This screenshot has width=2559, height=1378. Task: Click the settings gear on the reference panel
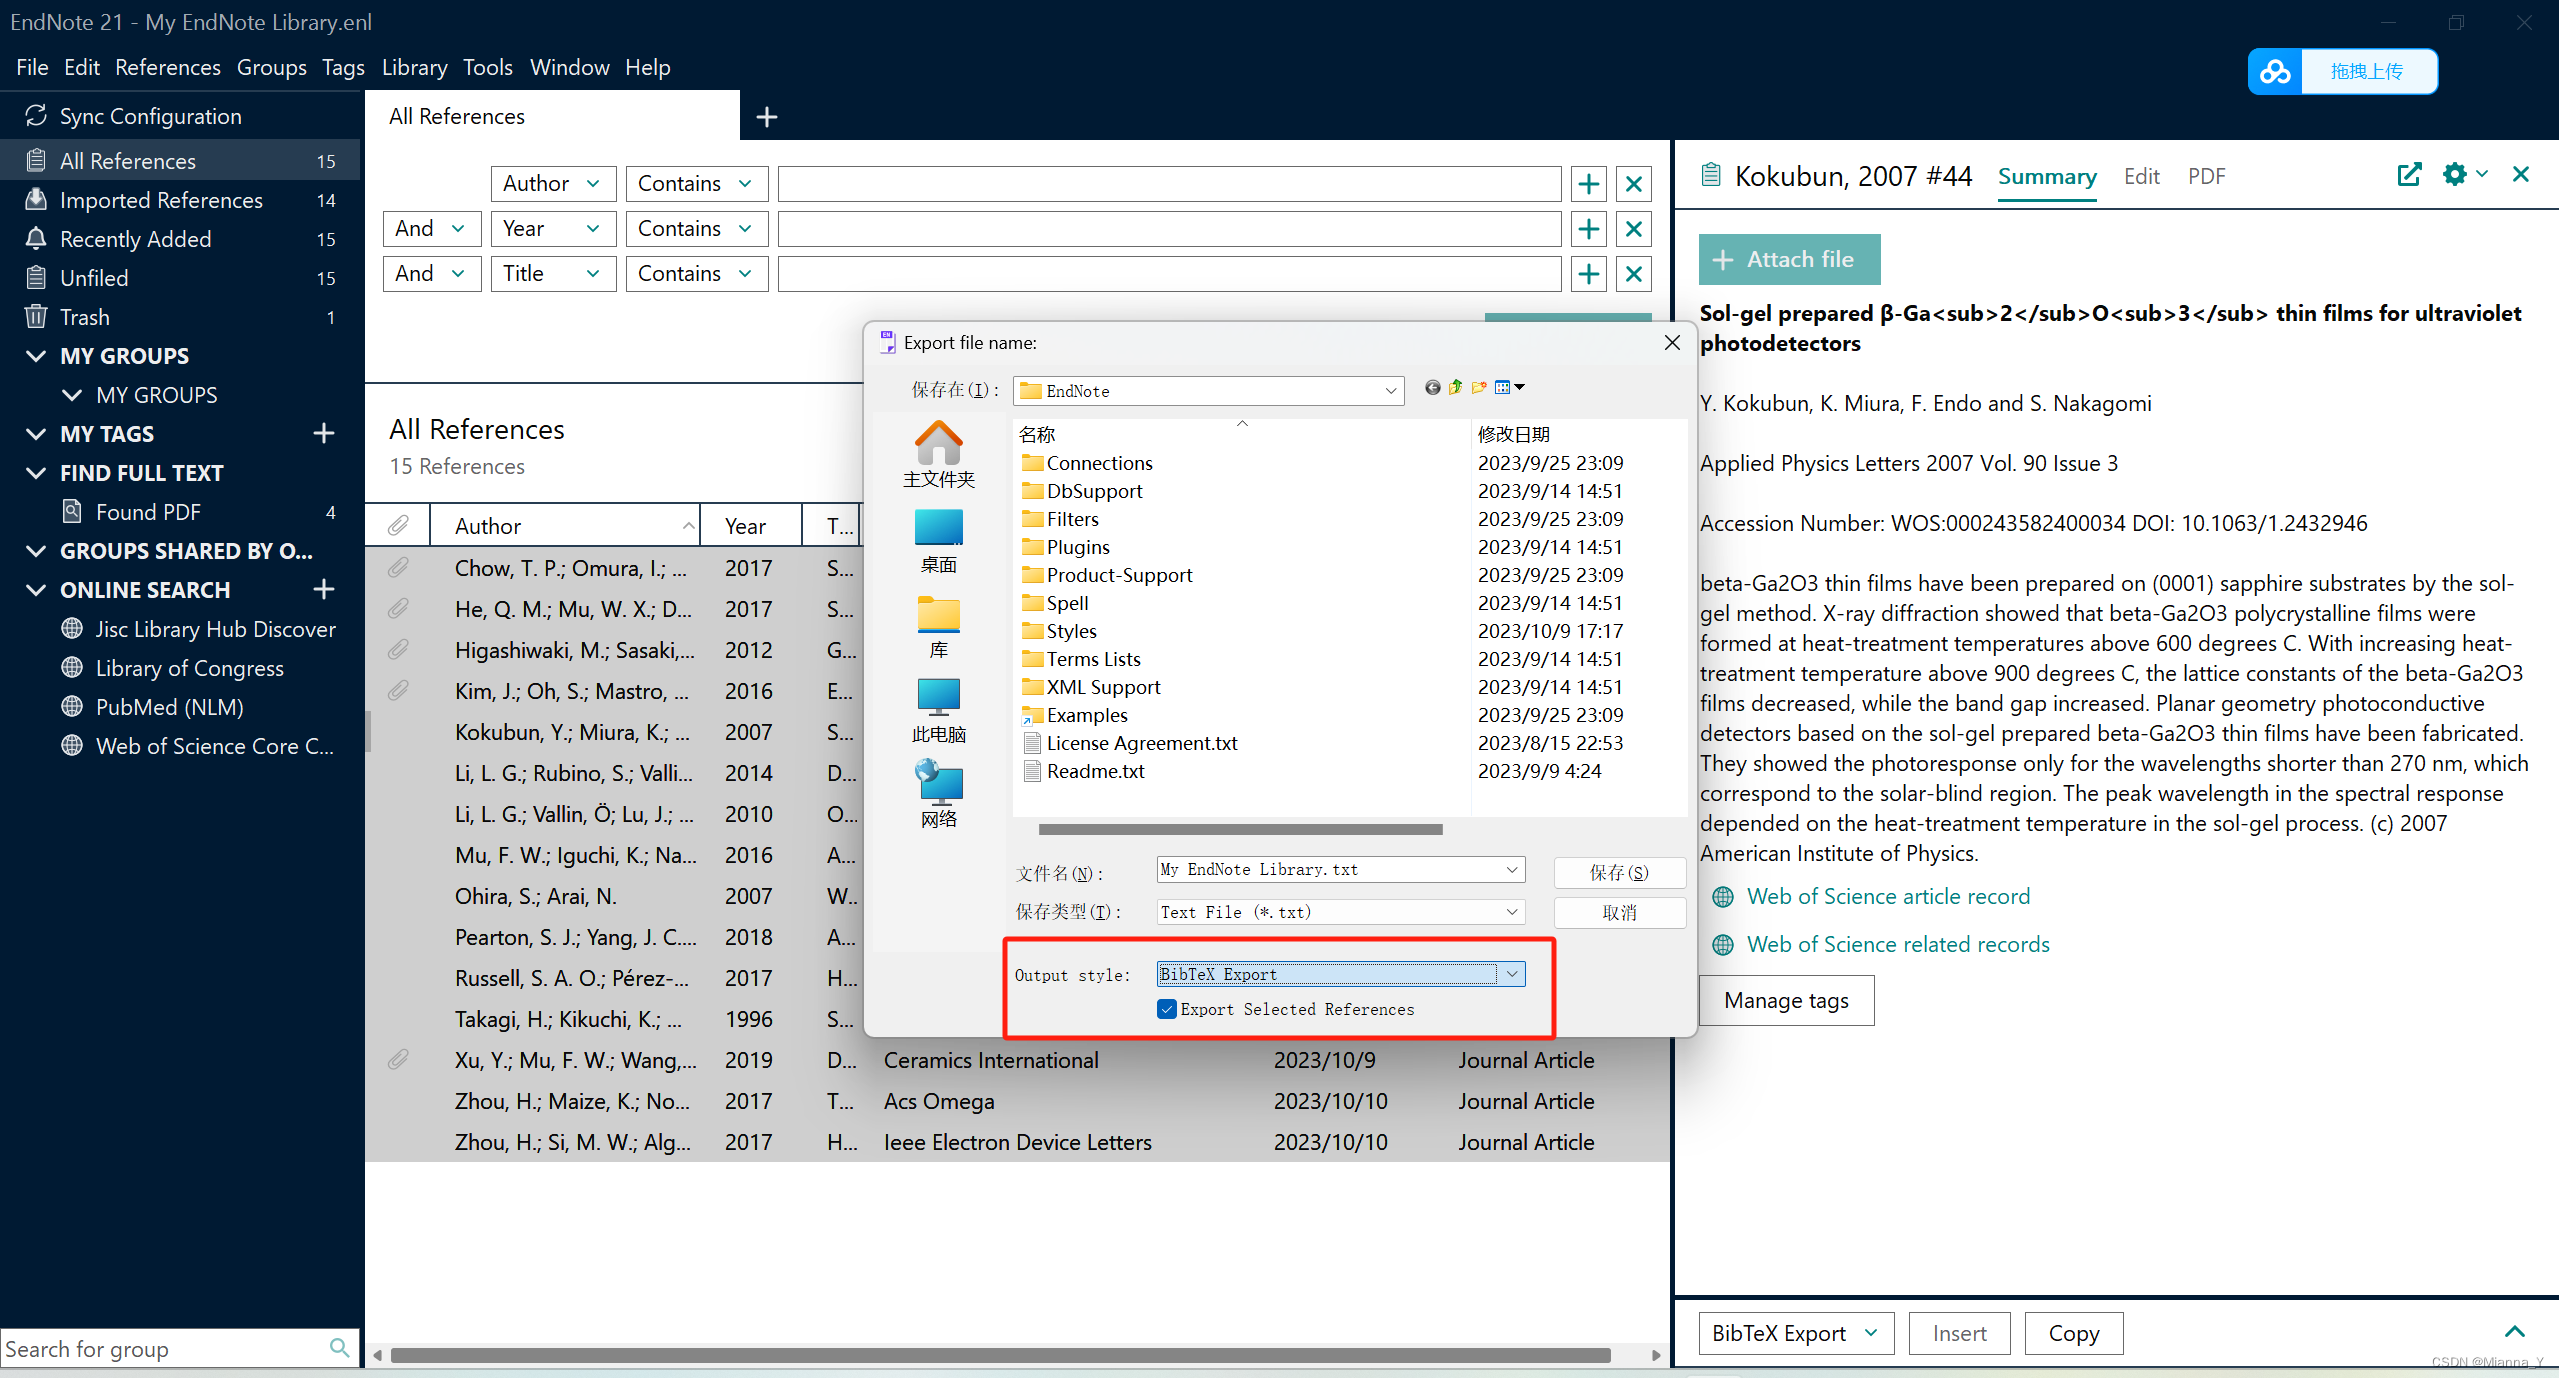(x=2453, y=174)
